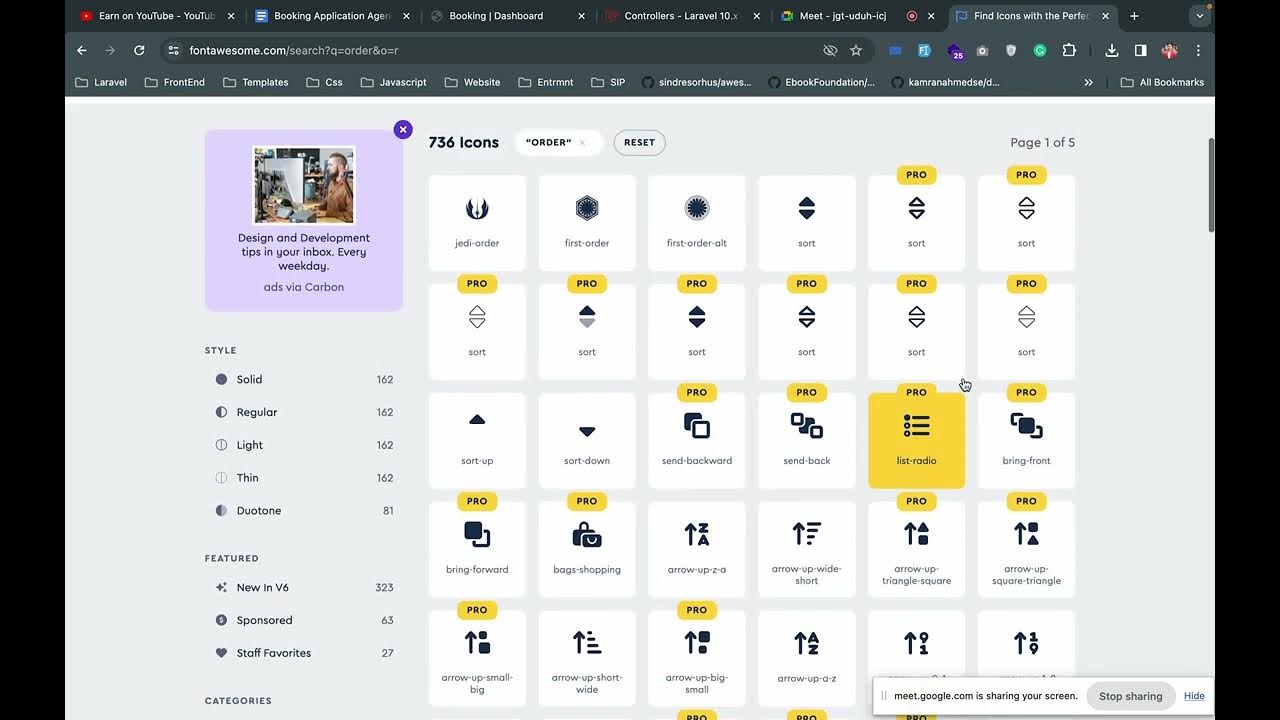Open the sort-down icon card
This screenshot has height=720, width=1280.
coord(587,440)
